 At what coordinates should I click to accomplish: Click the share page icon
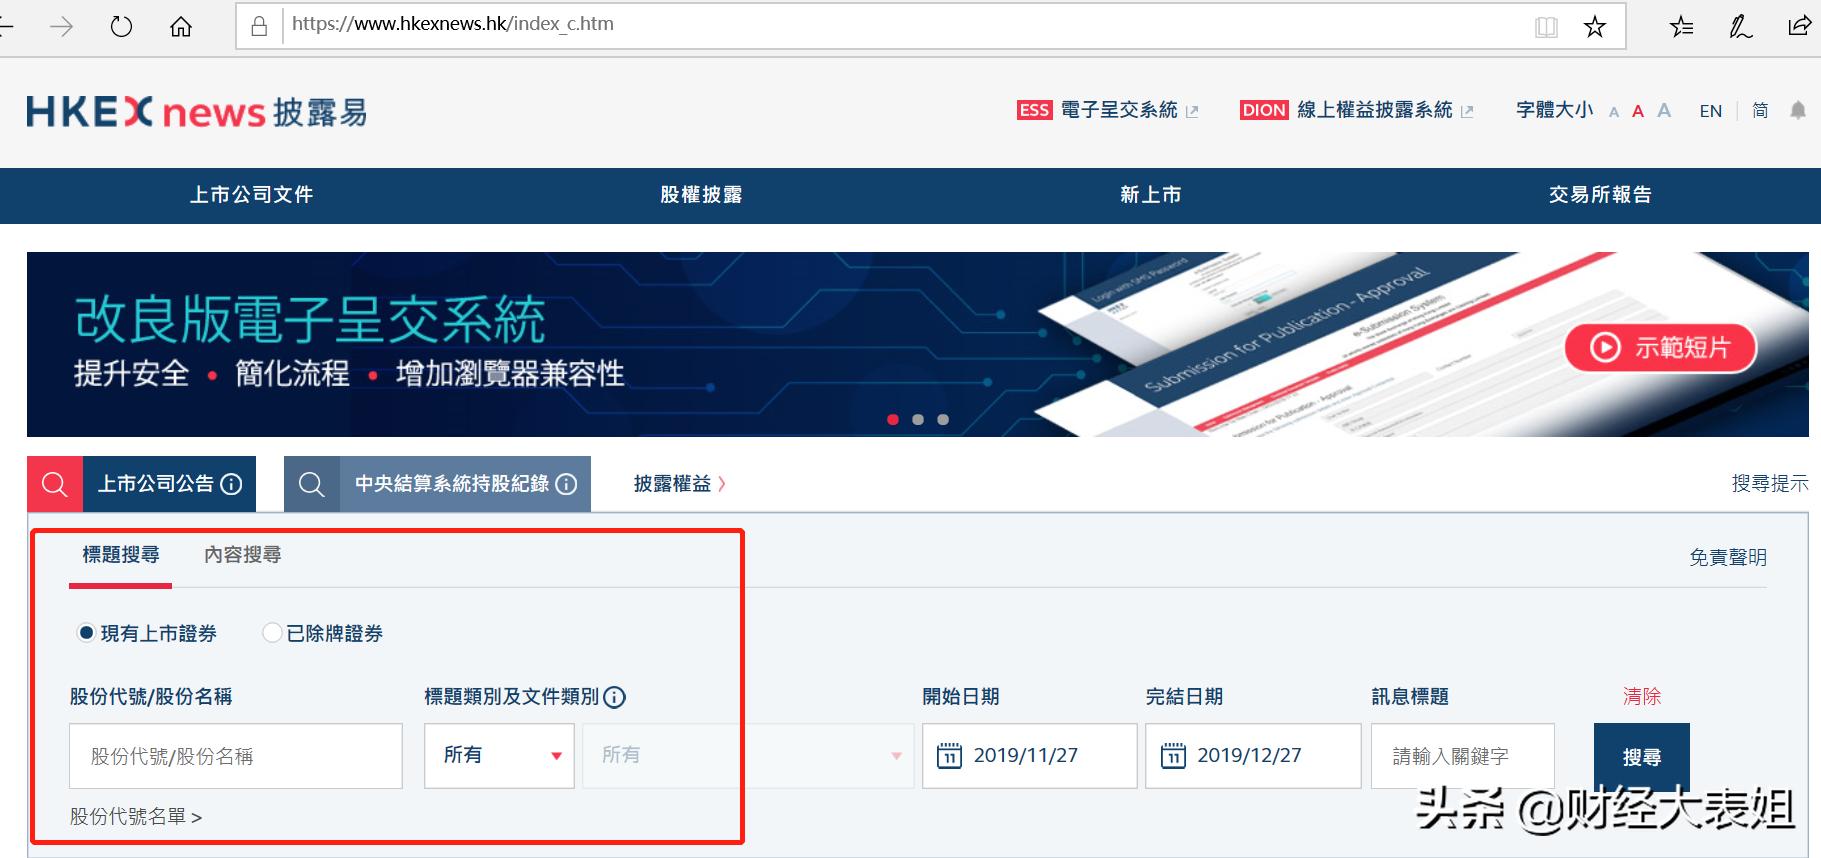pyautogui.click(x=1800, y=26)
